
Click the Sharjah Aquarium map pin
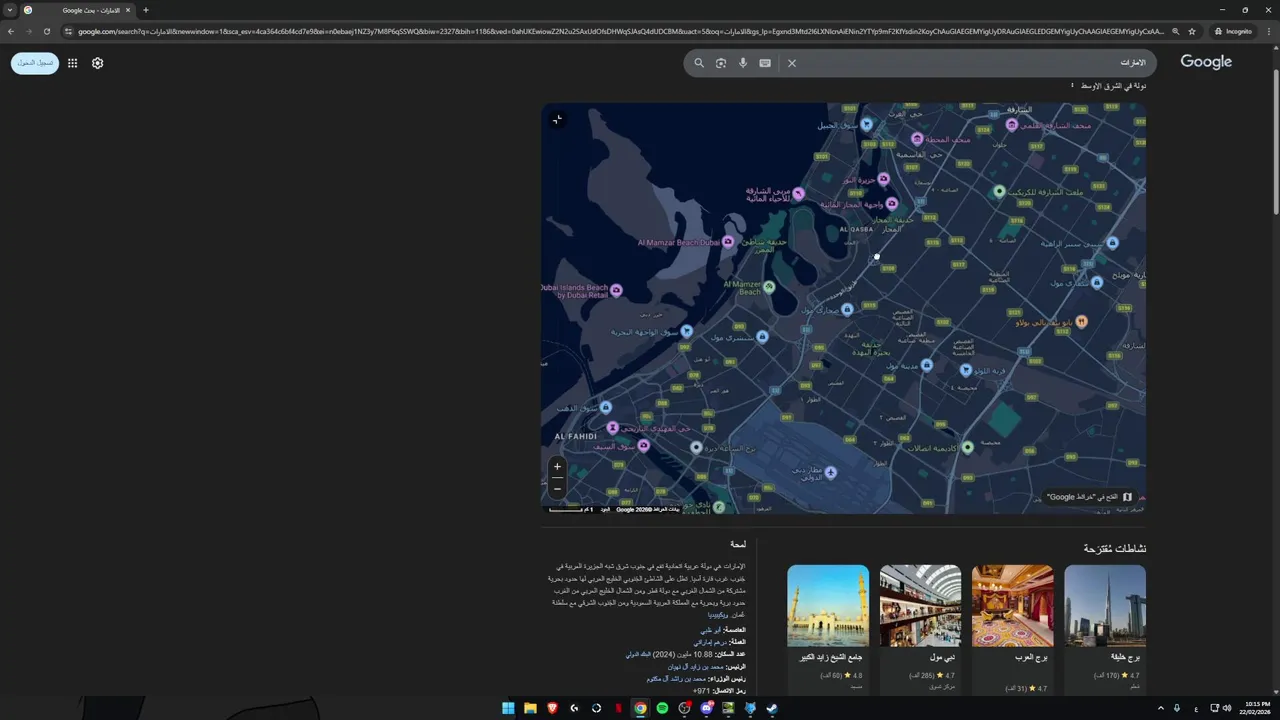click(x=799, y=193)
